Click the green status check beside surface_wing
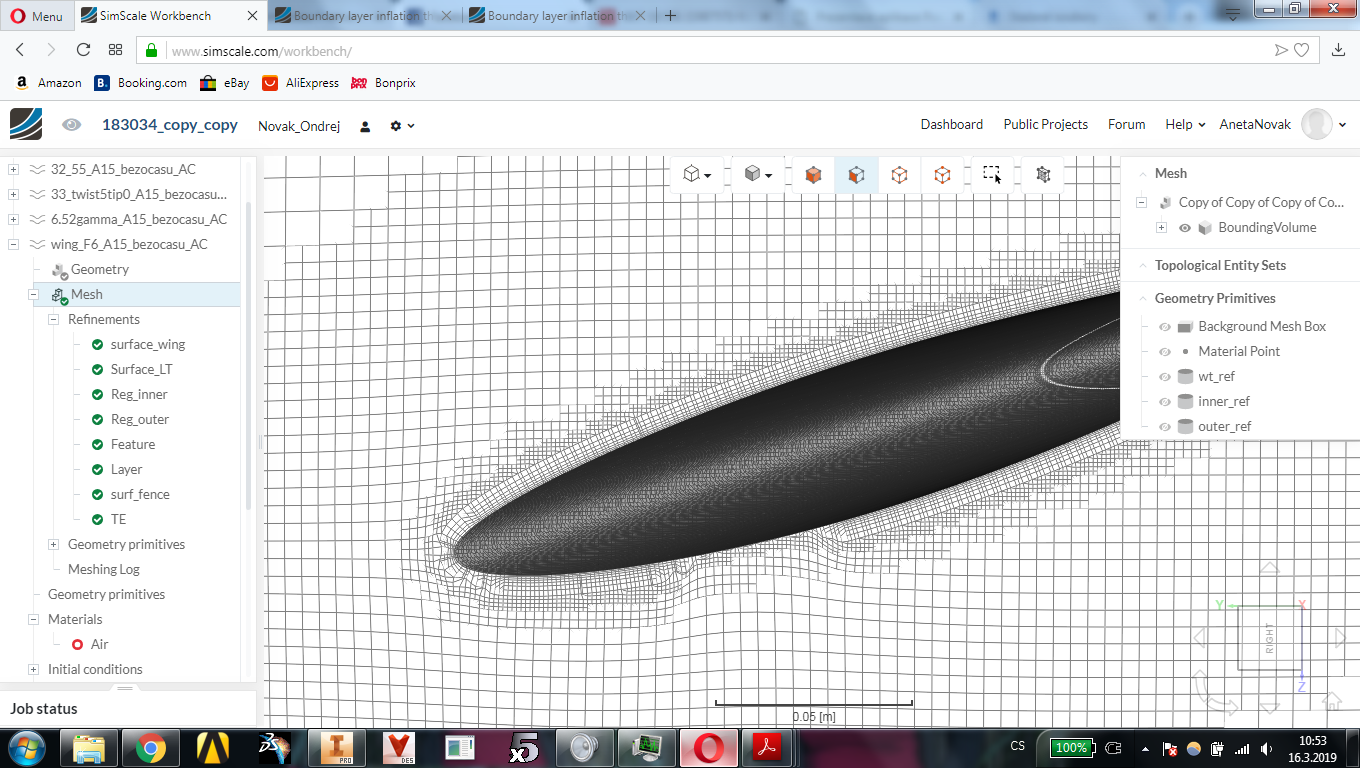The height and width of the screenshot is (768, 1360). tap(97, 344)
